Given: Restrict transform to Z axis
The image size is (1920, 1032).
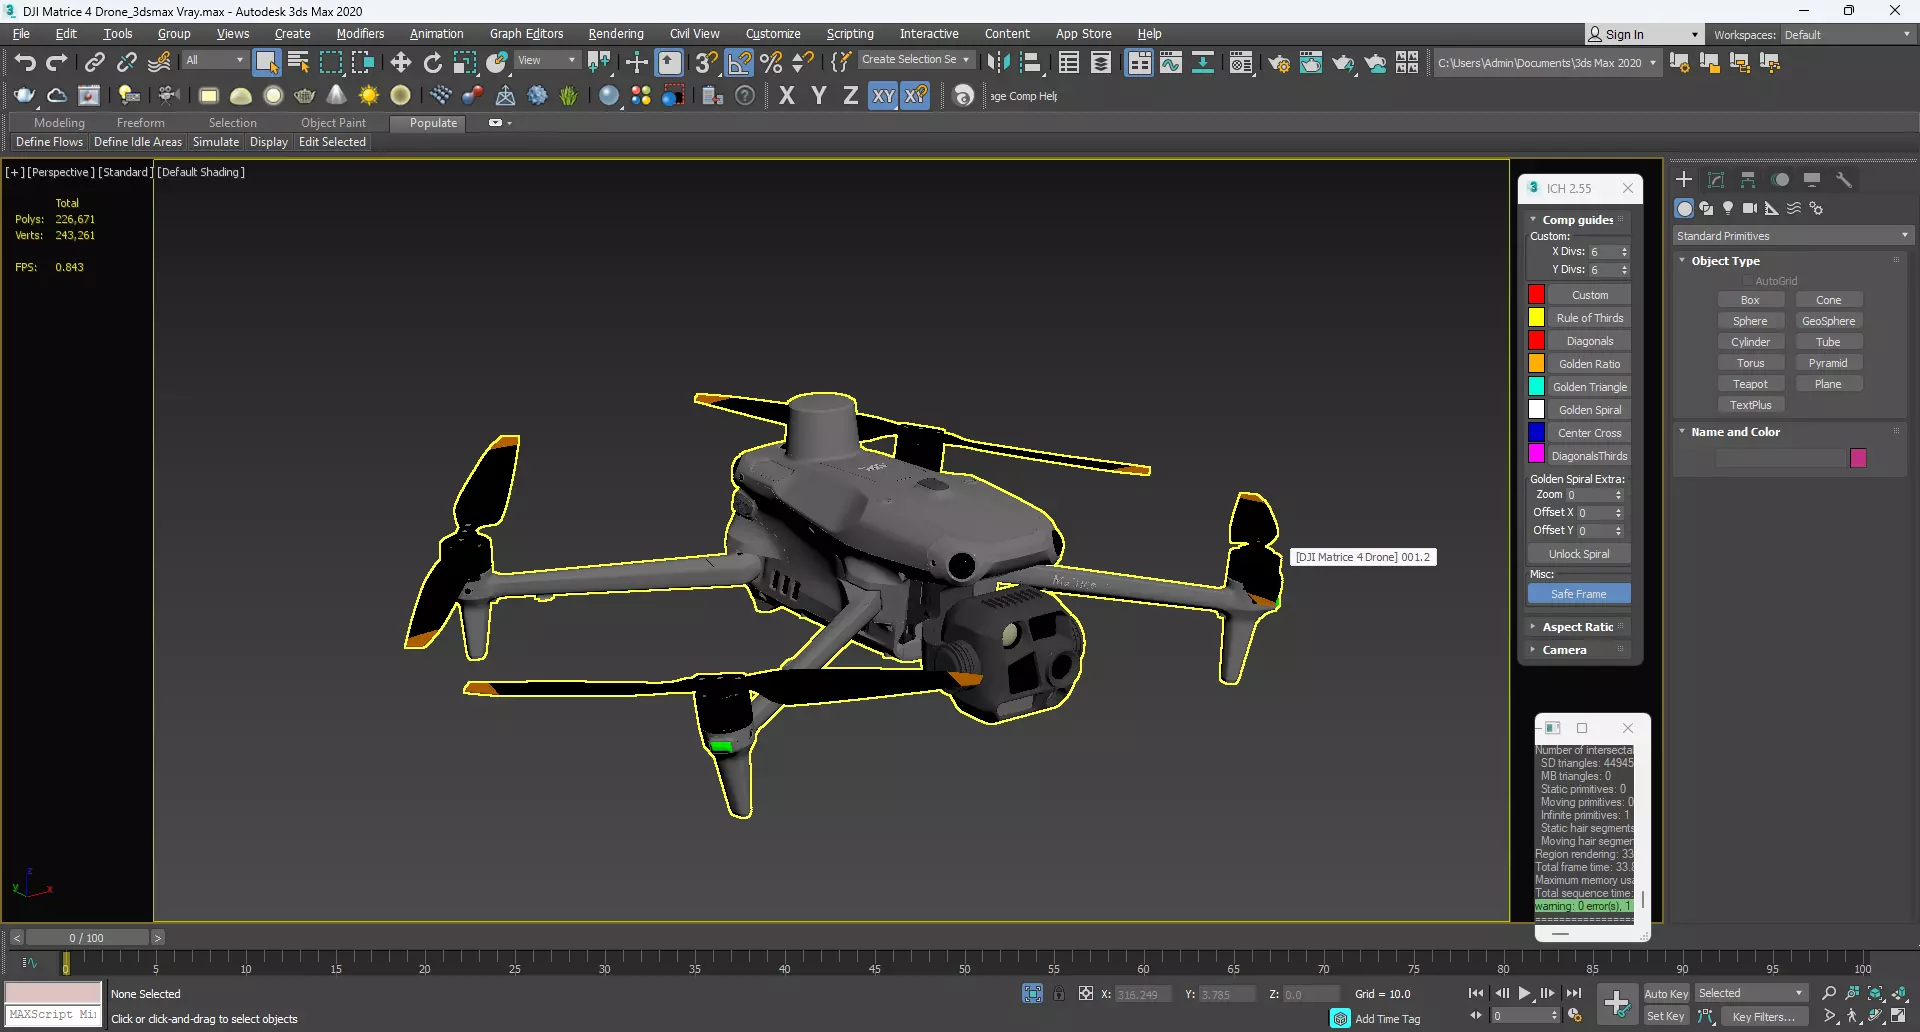Looking at the screenshot, I should pyautogui.click(x=851, y=95).
